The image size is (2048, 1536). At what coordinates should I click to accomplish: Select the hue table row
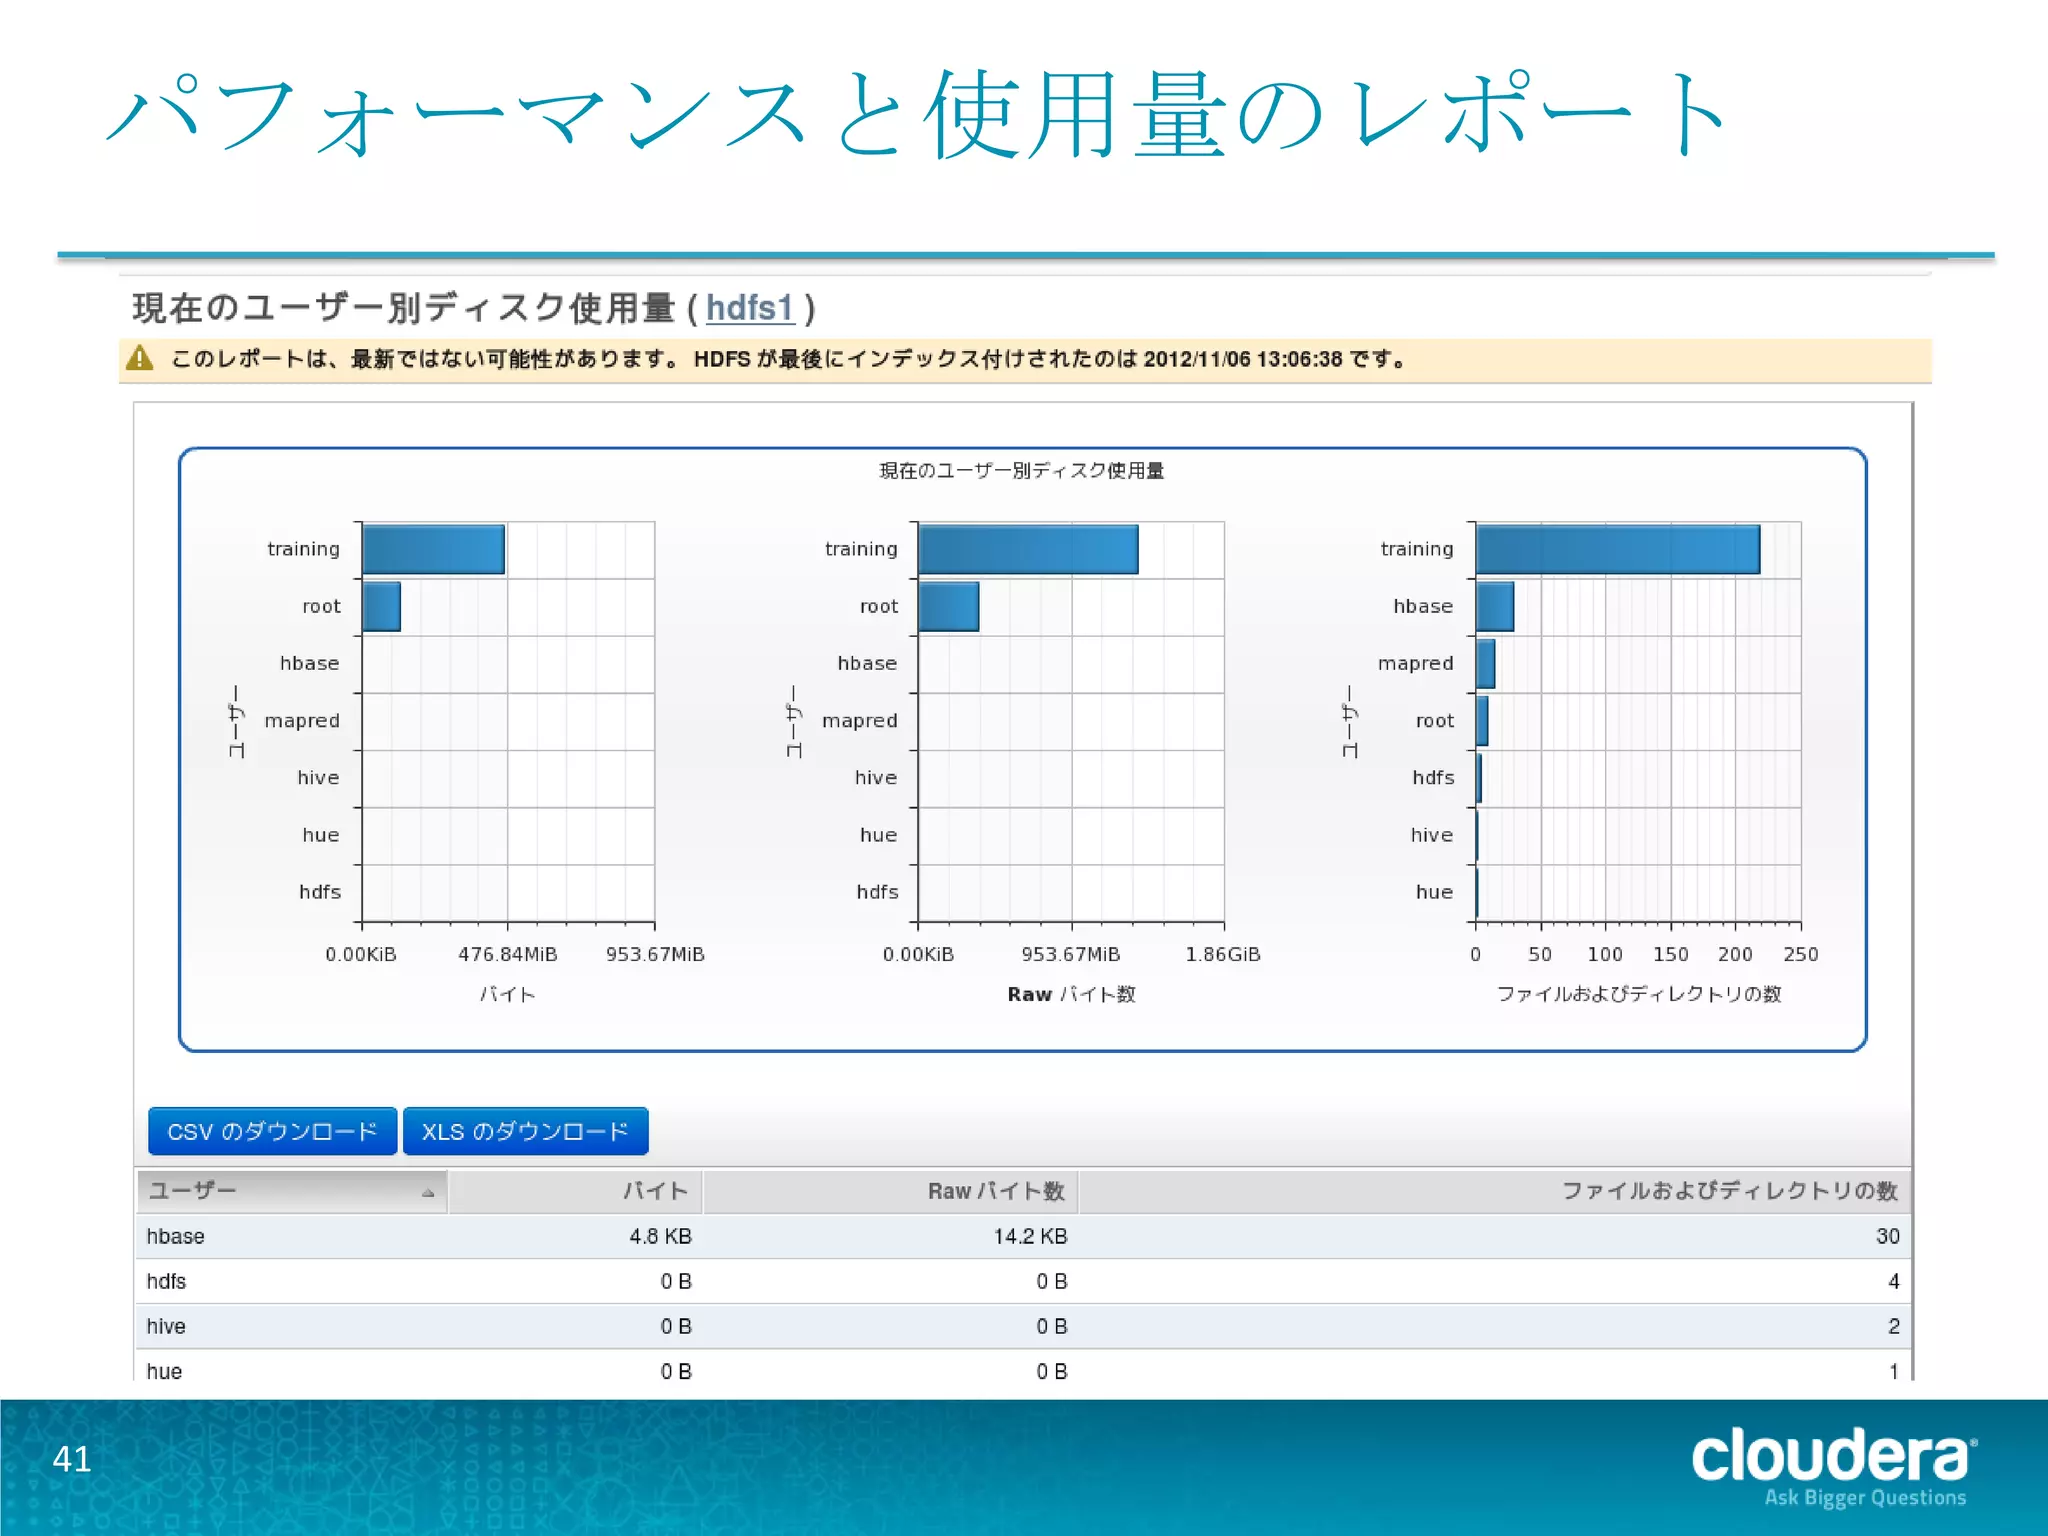pos(1022,1366)
